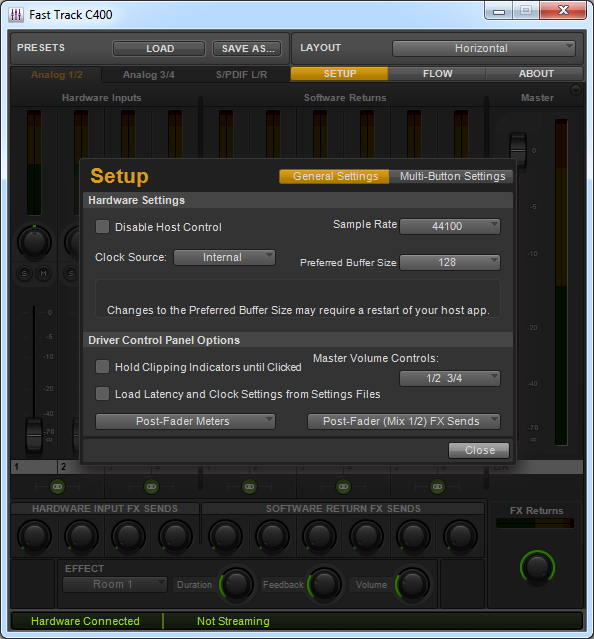Switch to the Analog 1/2 mix tab
This screenshot has width=594, height=639.
click(57, 75)
